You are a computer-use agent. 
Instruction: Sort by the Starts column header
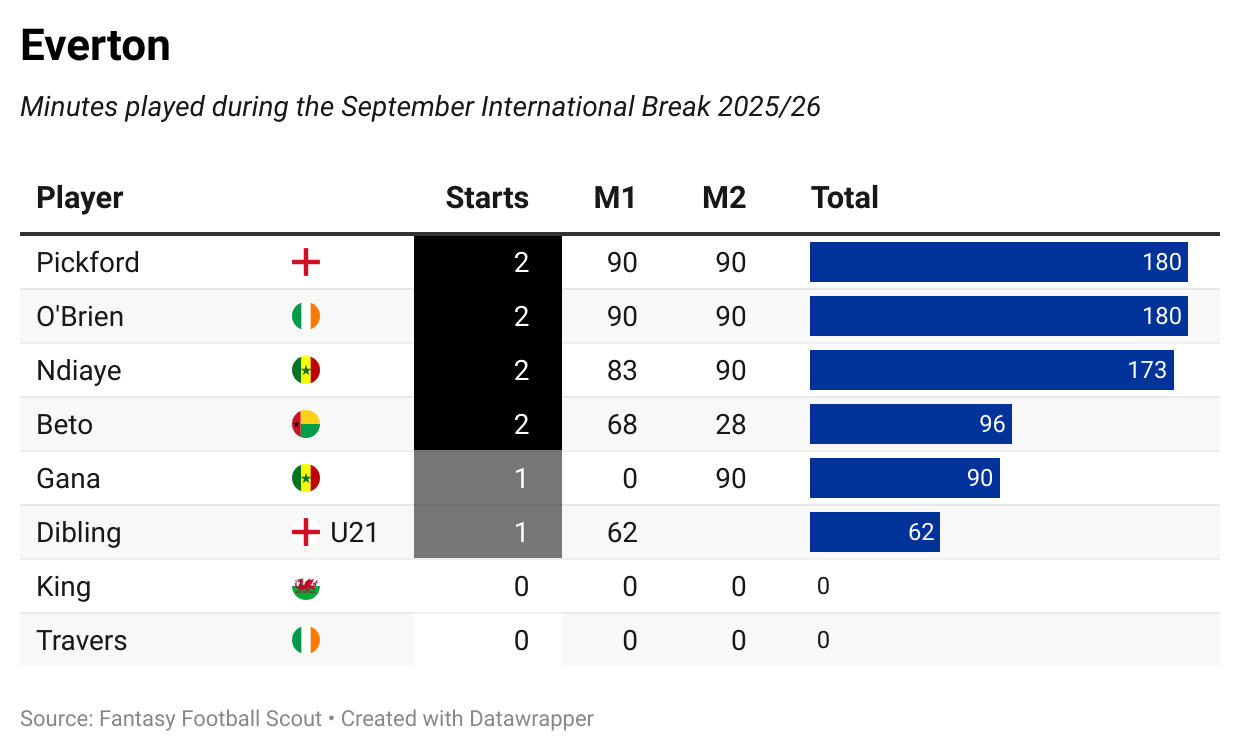[487, 198]
